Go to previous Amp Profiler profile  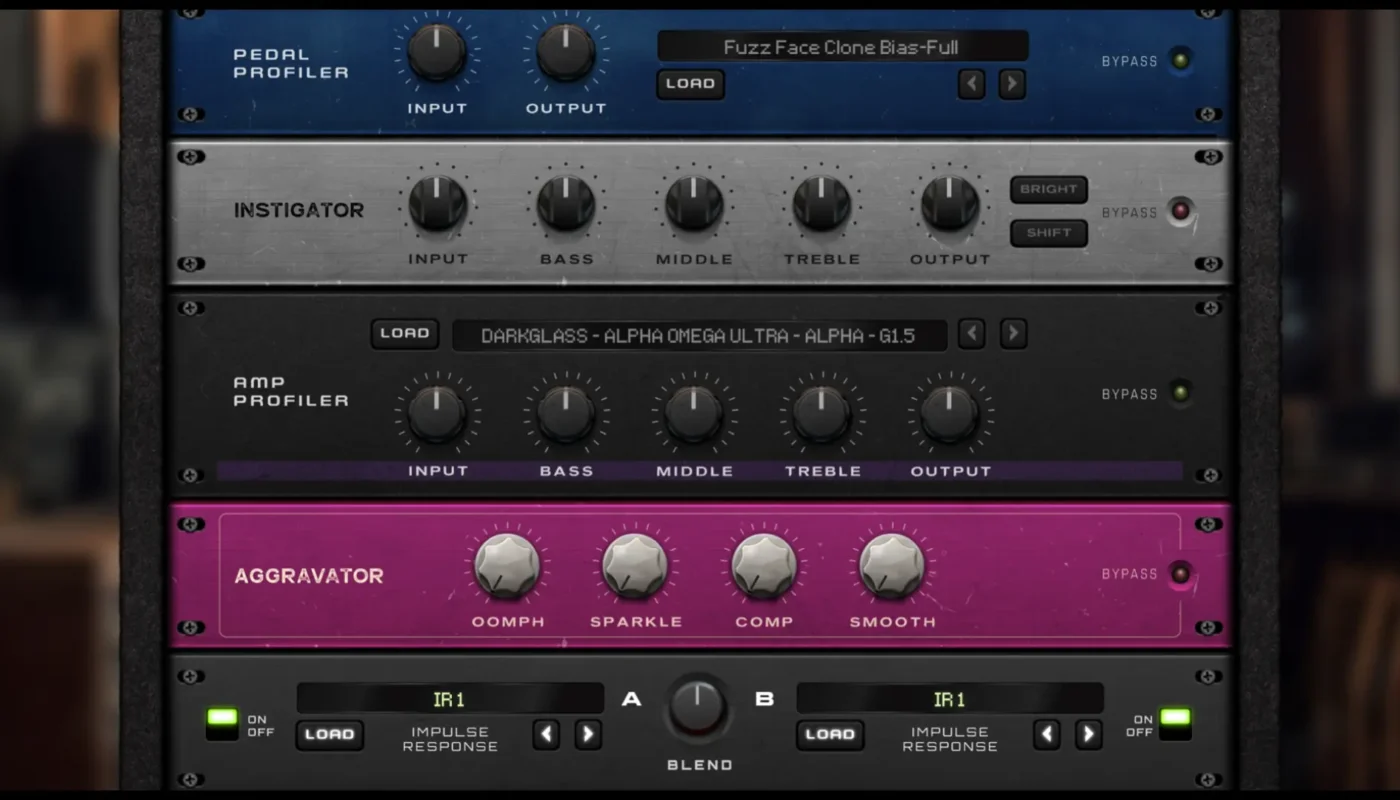tap(971, 334)
